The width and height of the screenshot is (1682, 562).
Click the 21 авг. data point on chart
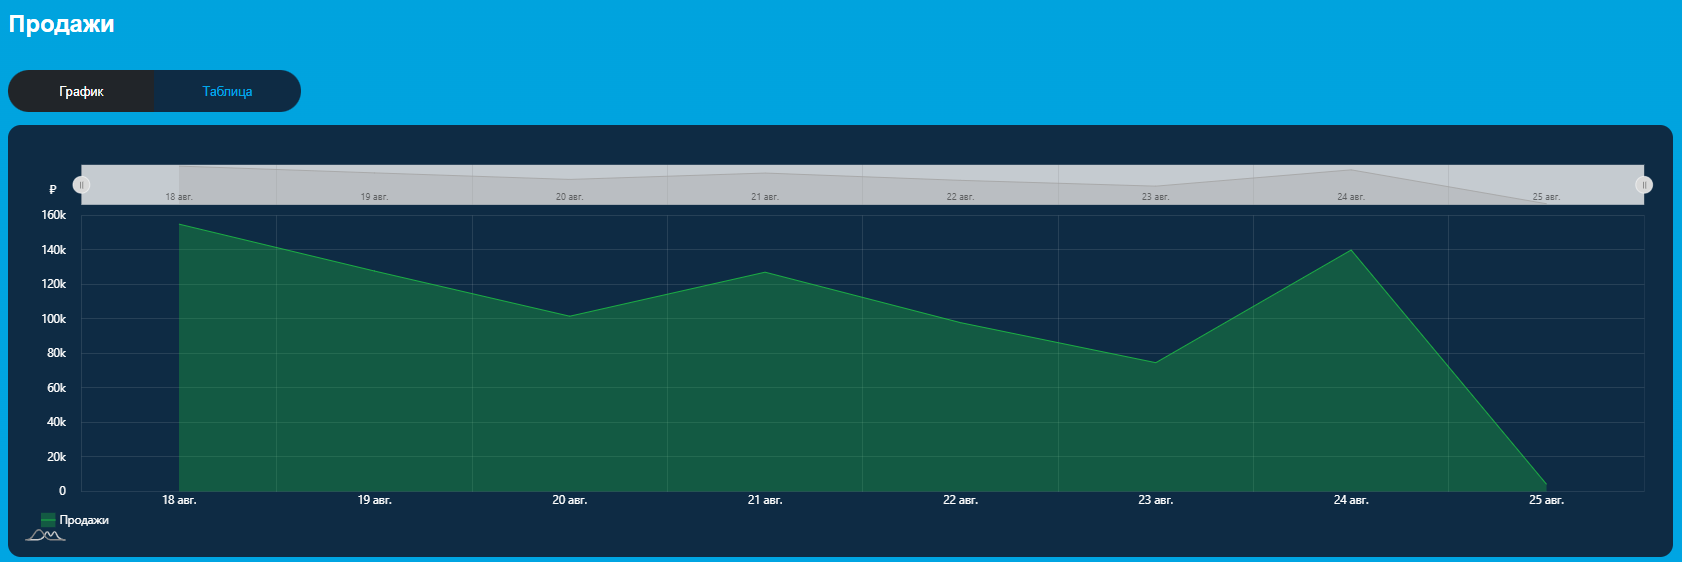765,272
